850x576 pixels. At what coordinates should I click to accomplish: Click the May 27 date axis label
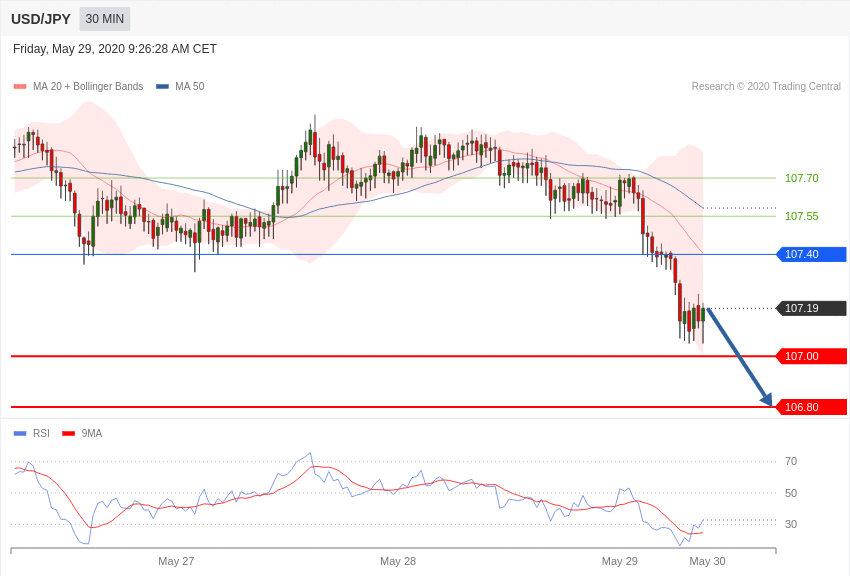[176, 561]
